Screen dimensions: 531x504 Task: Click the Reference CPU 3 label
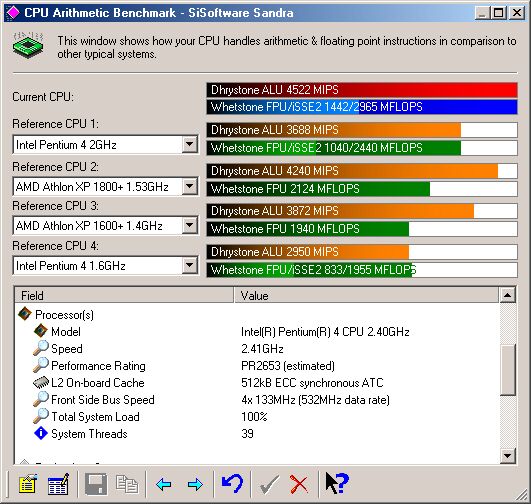point(56,206)
